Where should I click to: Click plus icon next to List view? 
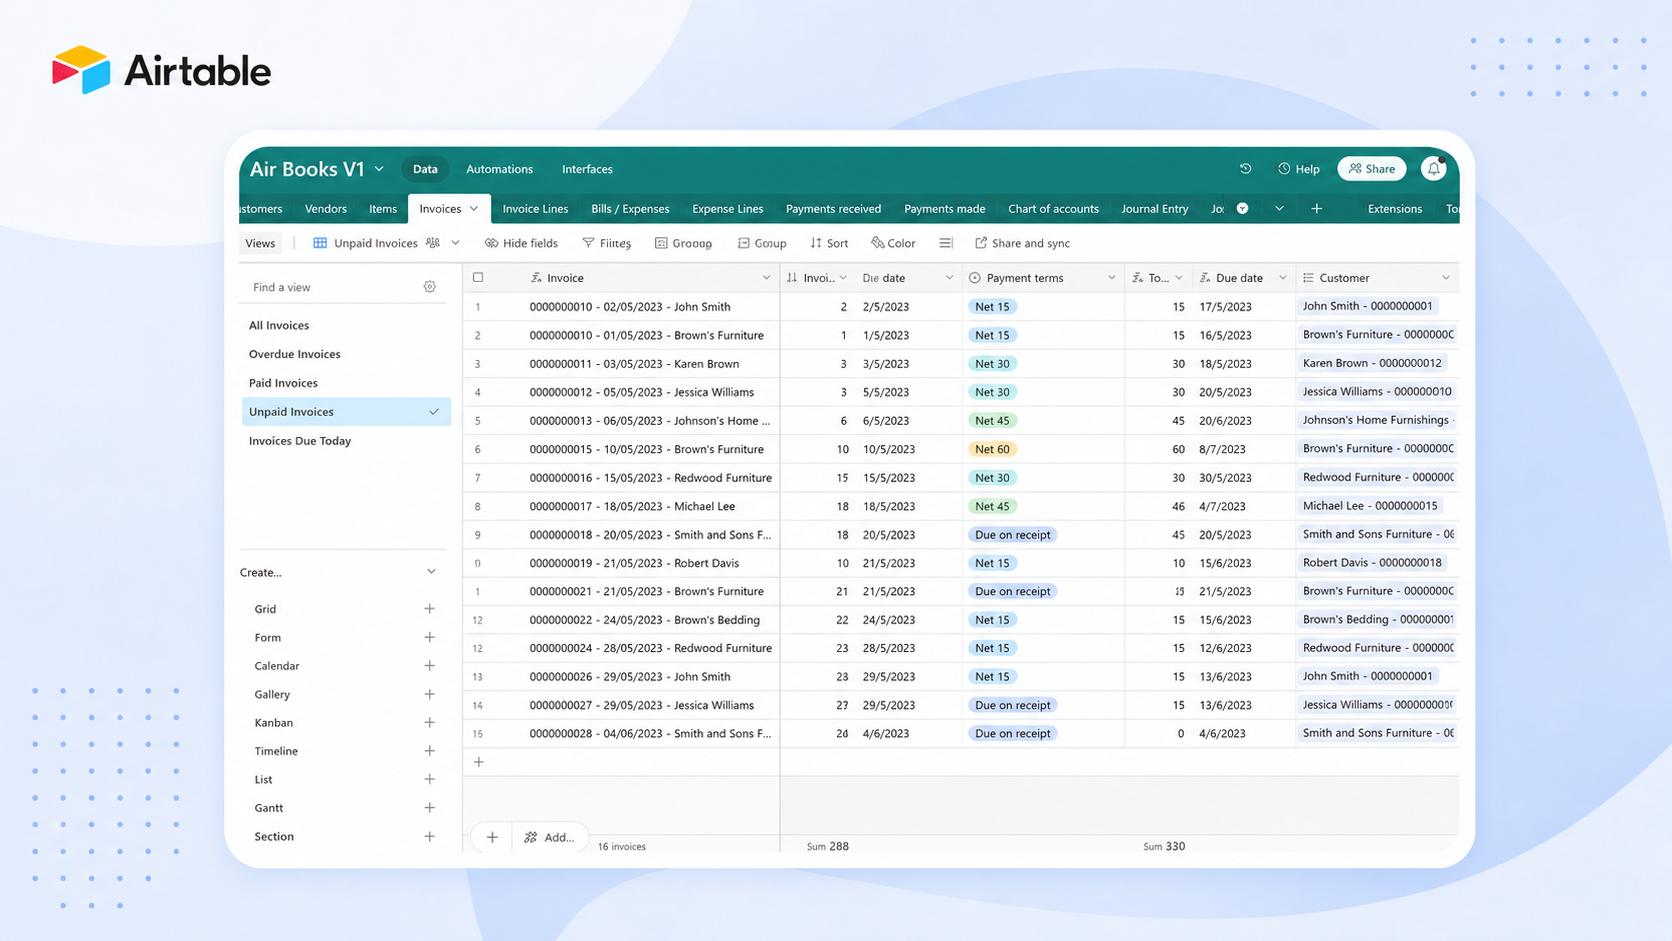tap(430, 779)
